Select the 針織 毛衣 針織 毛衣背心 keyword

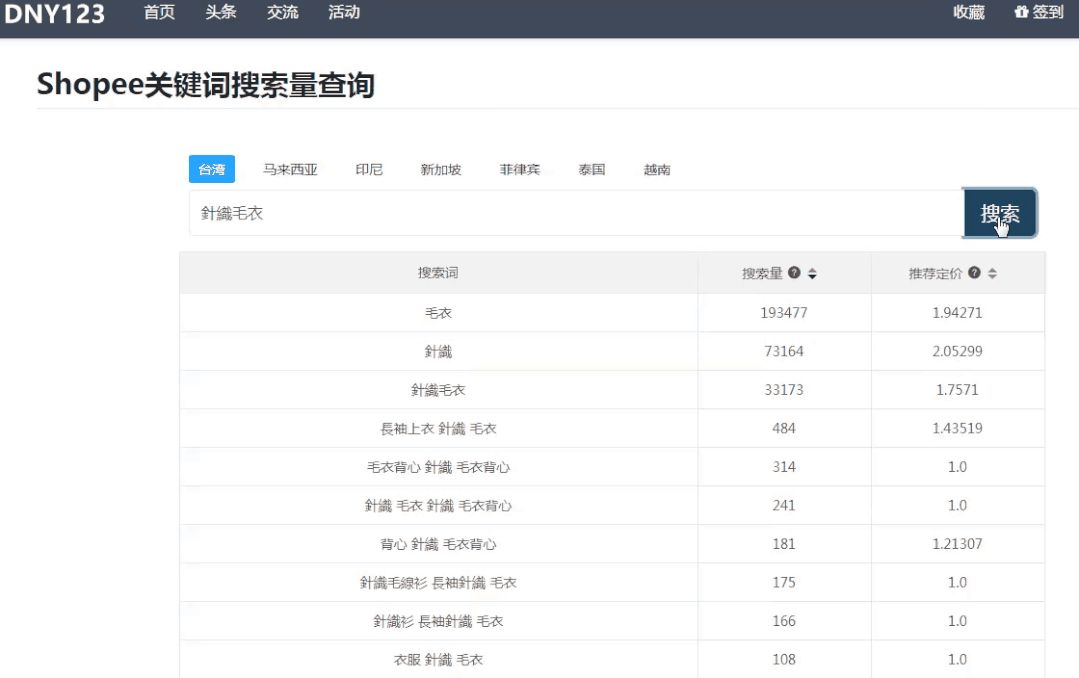(438, 505)
